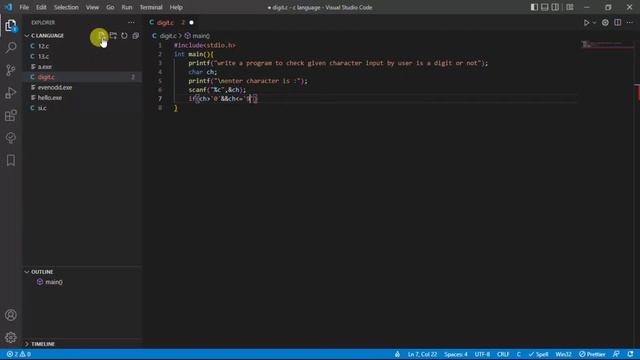The width and height of the screenshot is (640, 360).
Task: Toggle secondary side bar layout button
Action: point(555,7)
